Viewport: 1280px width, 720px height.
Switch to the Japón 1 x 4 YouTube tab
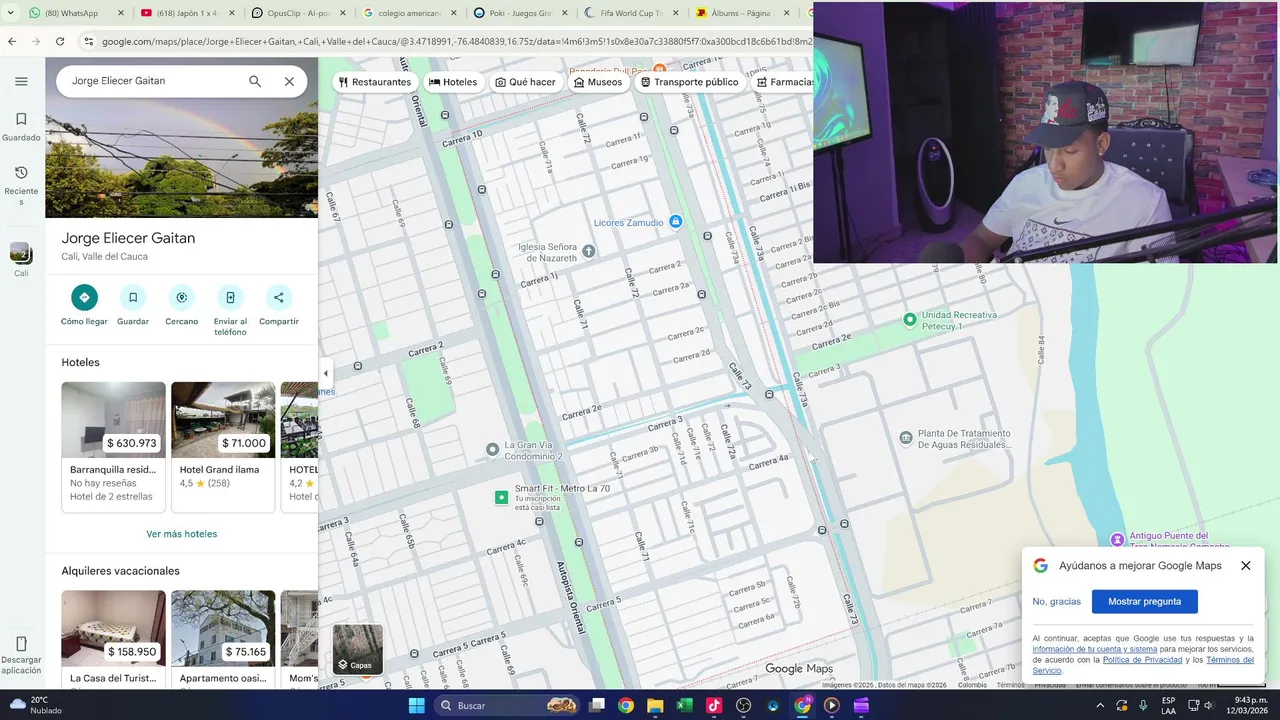pyautogui.click(x=187, y=13)
